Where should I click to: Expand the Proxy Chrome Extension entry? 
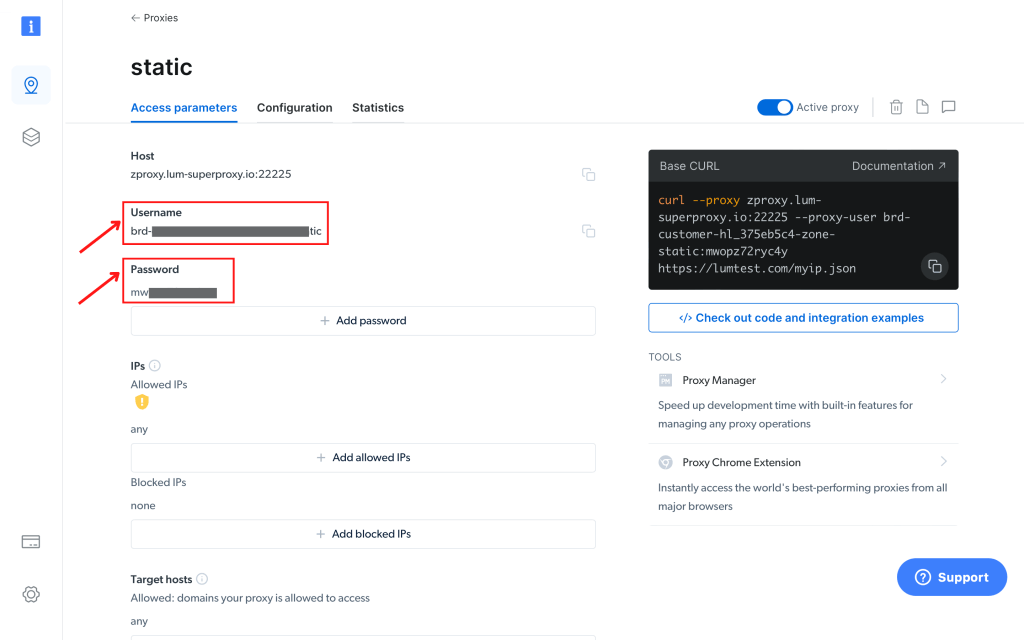[944, 461]
